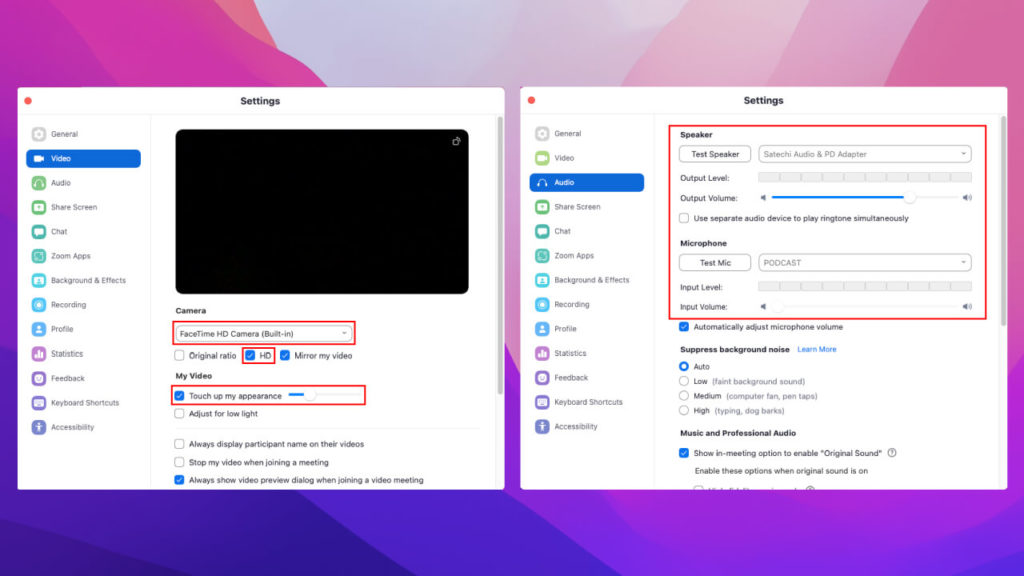The width and height of the screenshot is (1024, 576).
Task: Click Share Screen icon in left Settings window
Action: tap(39, 207)
